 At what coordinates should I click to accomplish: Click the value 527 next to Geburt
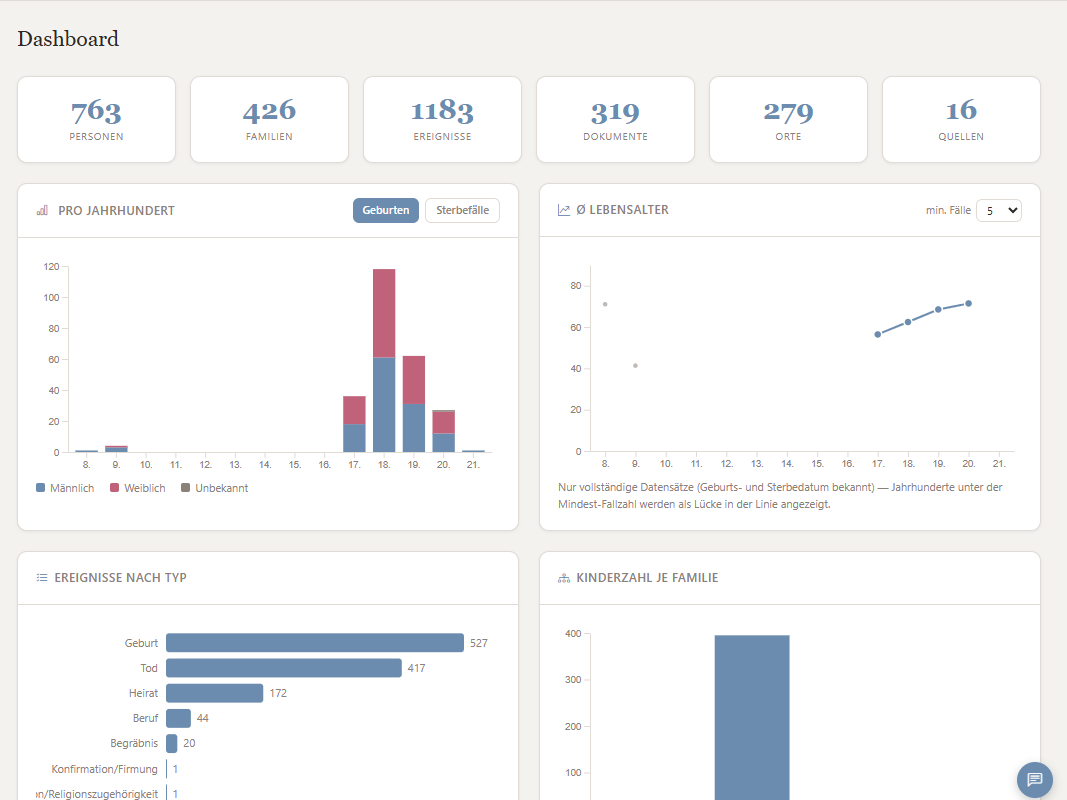tap(478, 643)
